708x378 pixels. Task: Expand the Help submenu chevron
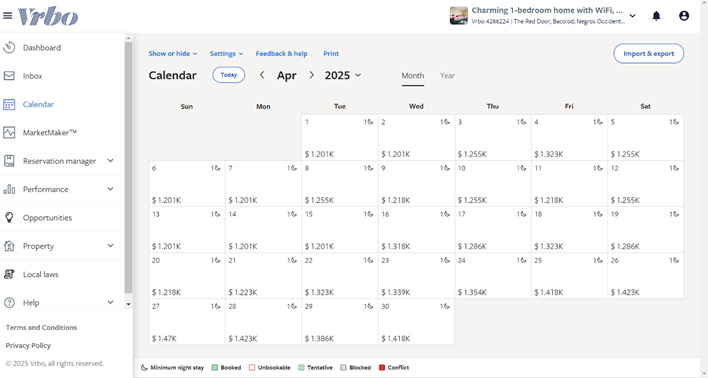[110, 302]
